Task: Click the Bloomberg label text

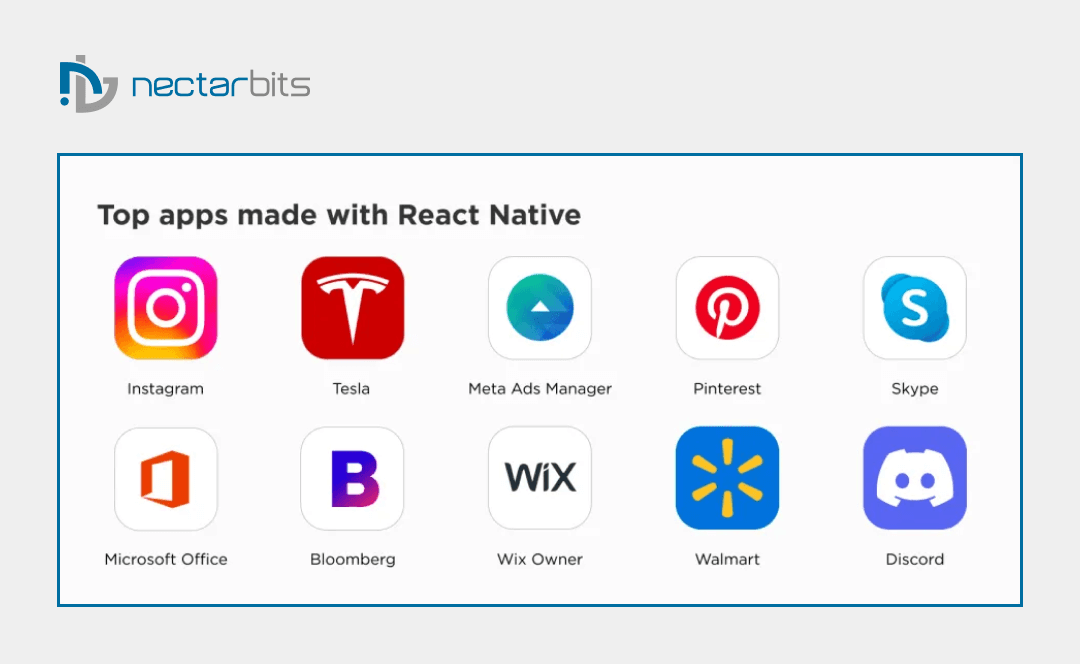Action: pos(352,559)
